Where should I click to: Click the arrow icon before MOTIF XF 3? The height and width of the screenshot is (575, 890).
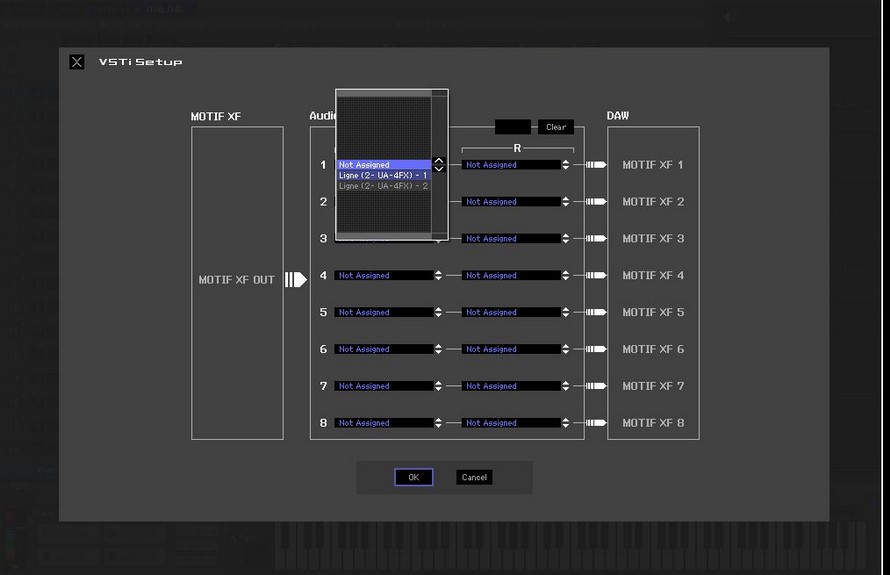click(596, 239)
